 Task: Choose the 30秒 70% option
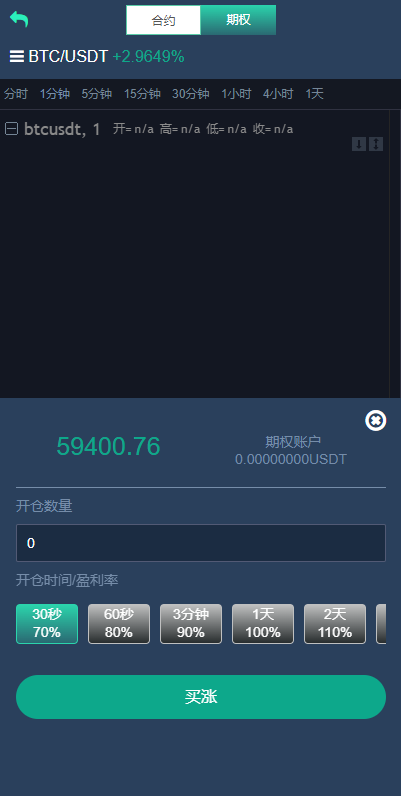[47, 624]
